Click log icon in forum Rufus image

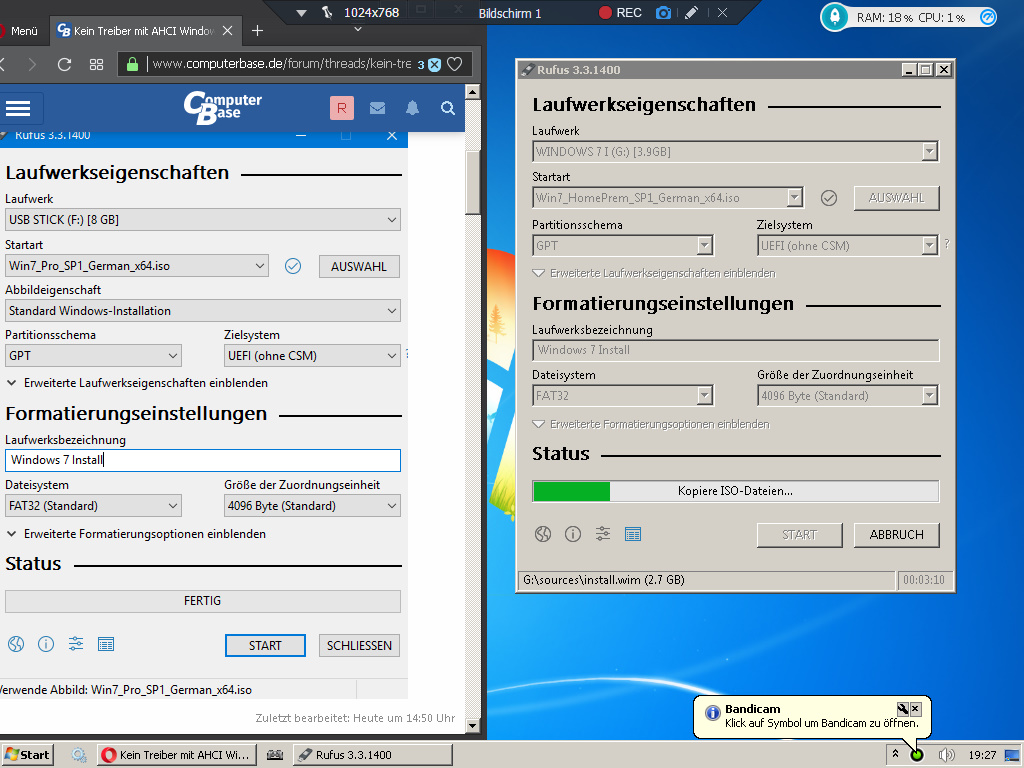pyautogui.click(x=106, y=645)
